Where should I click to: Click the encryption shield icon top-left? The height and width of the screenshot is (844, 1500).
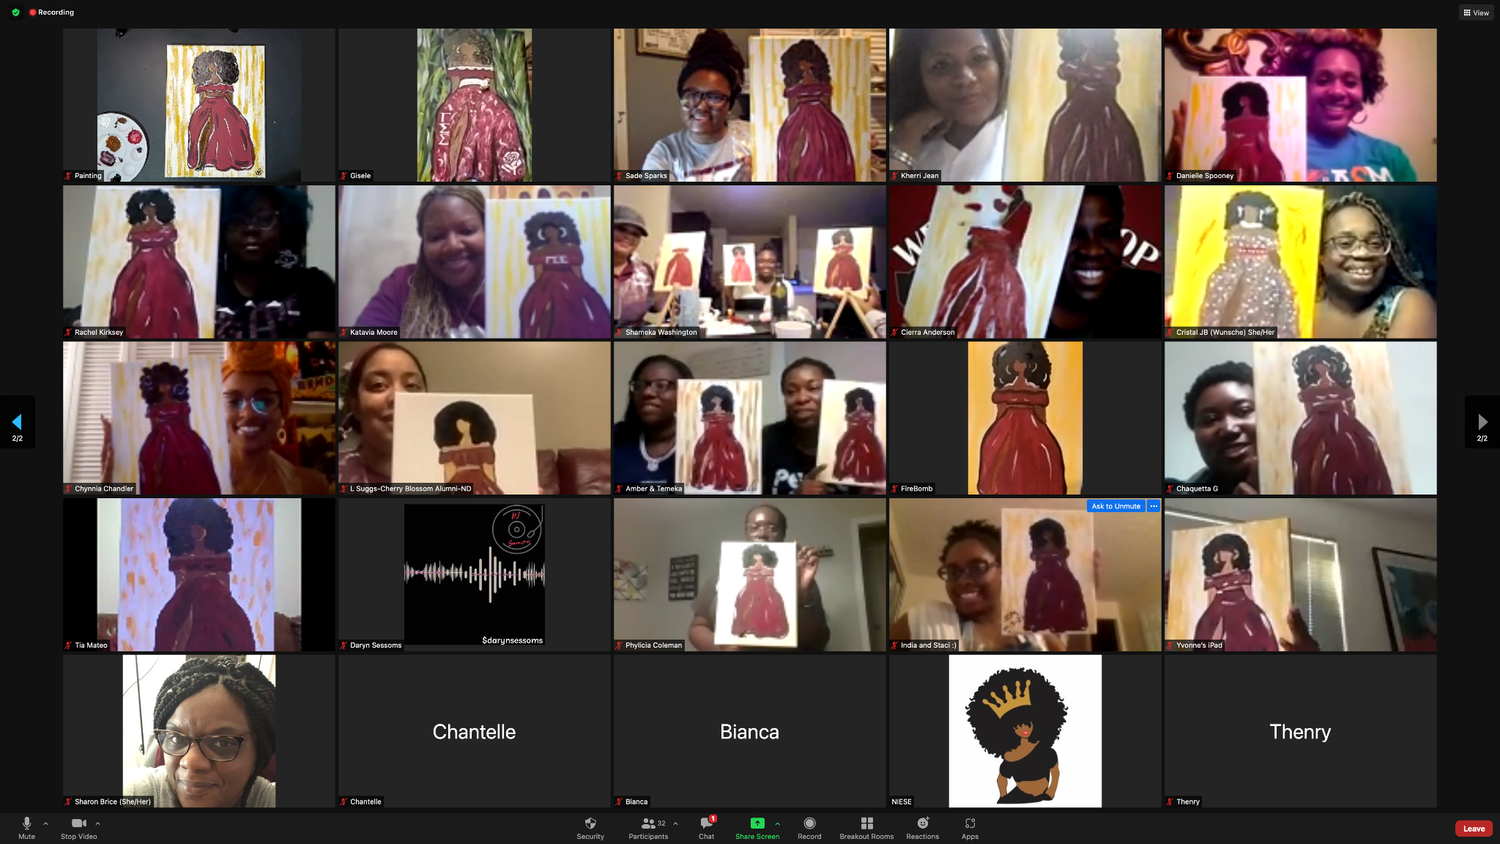[15, 12]
